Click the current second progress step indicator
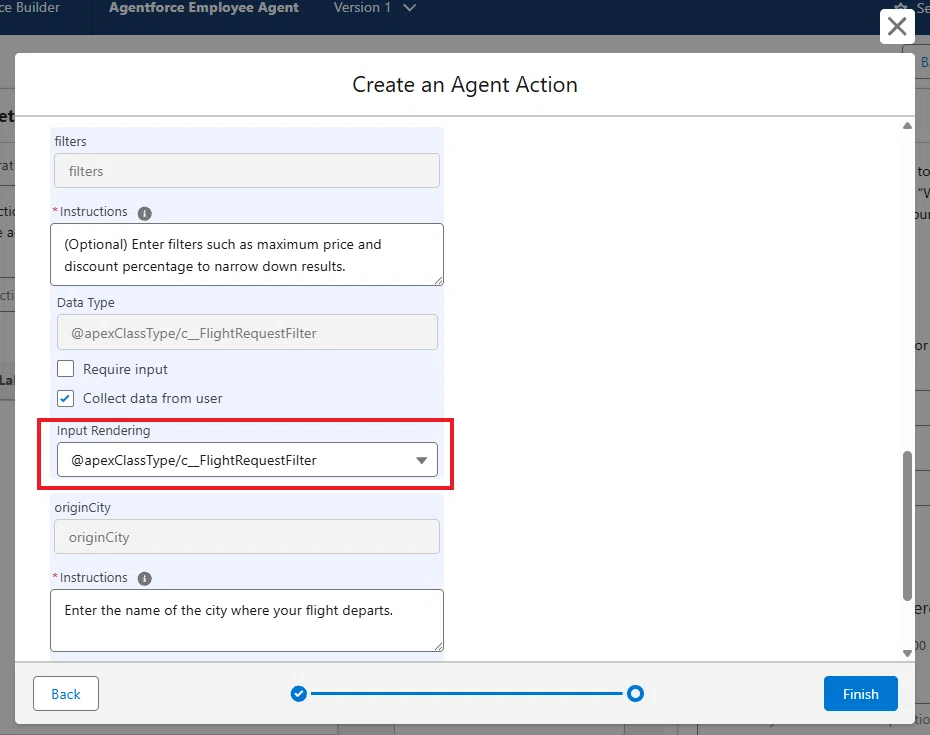 (x=635, y=693)
